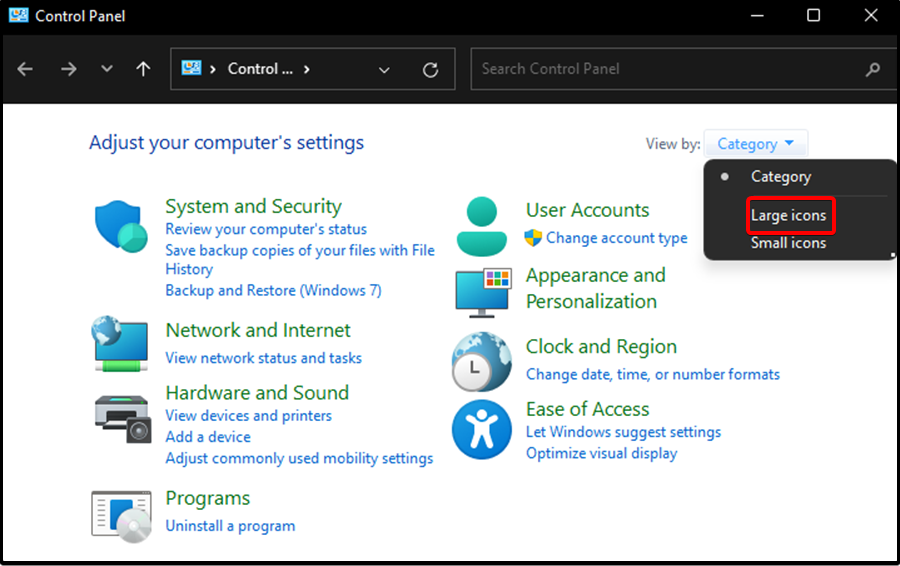The width and height of the screenshot is (900, 566).
Task: Choose Small icons from the view menu
Action: pyautogui.click(x=788, y=243)
